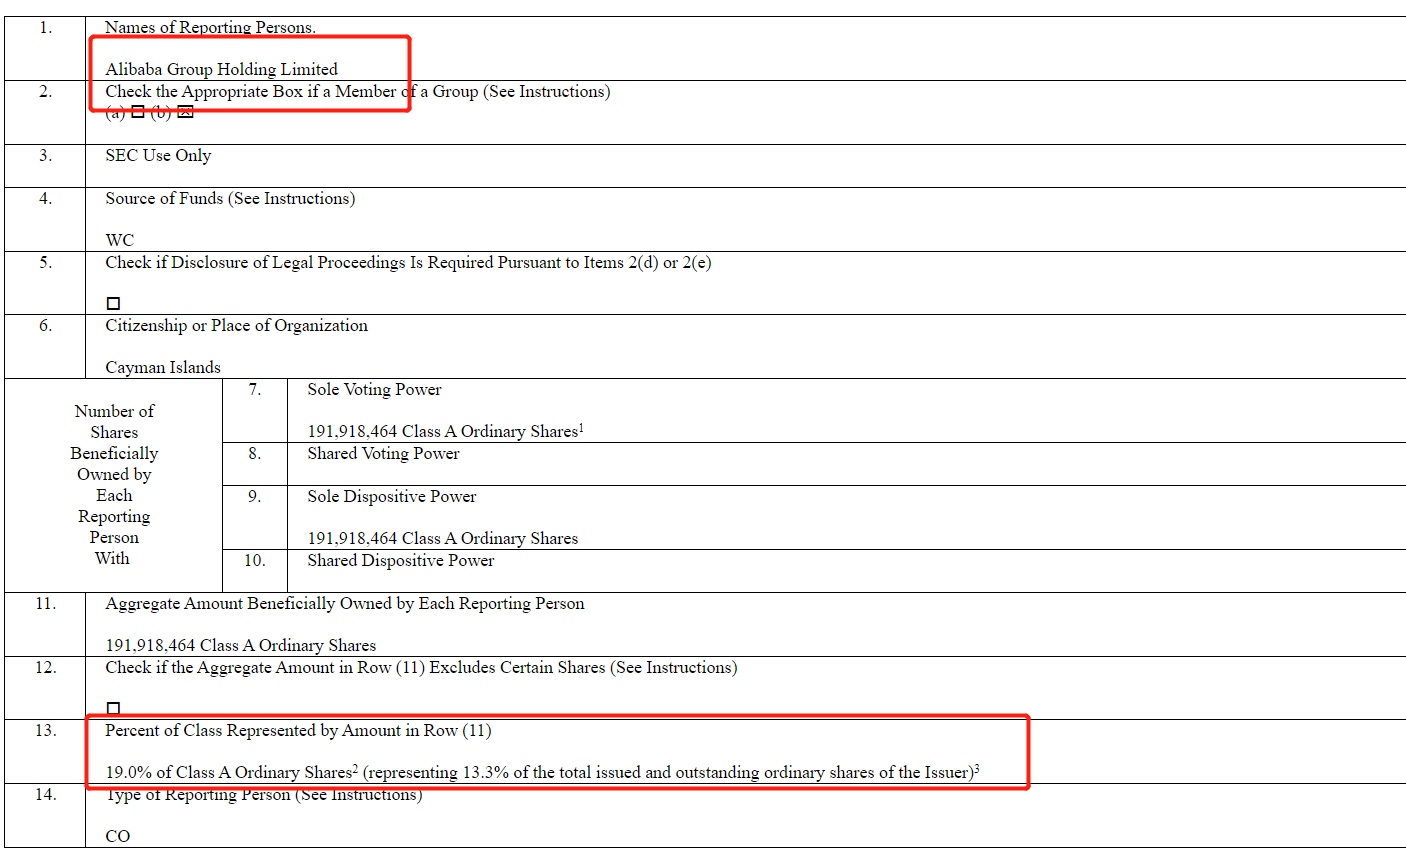This screenshot has width=1406, height=857.
Task: Open footnote 1 beside Sole Voting Power shares
Action: [x=582, y=428]
